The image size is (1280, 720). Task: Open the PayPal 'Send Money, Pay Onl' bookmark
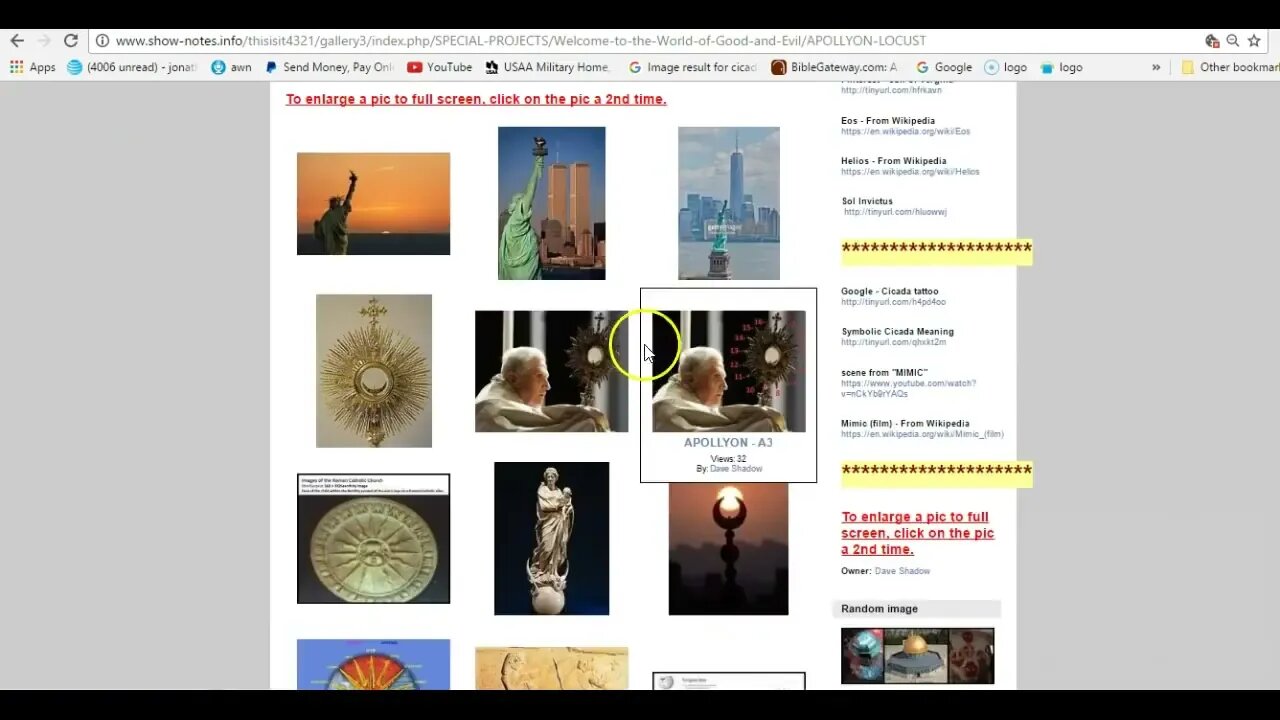[x=329, y=67]
